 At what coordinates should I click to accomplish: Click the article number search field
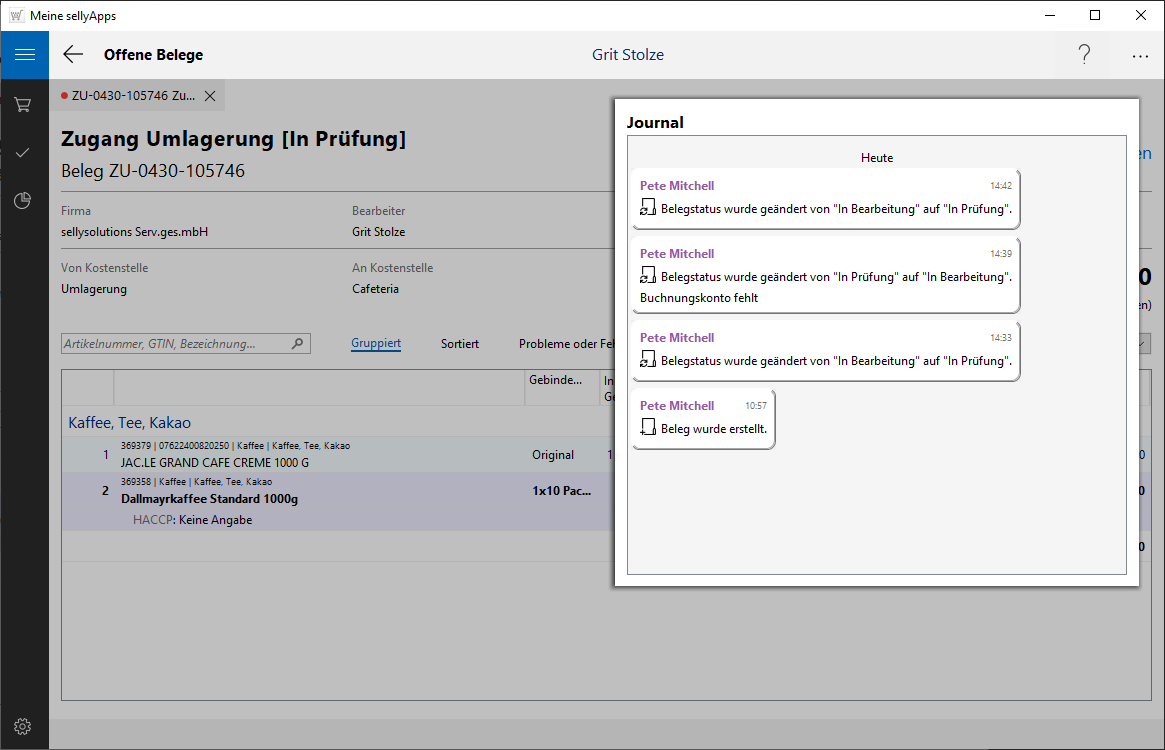point(175,344)
